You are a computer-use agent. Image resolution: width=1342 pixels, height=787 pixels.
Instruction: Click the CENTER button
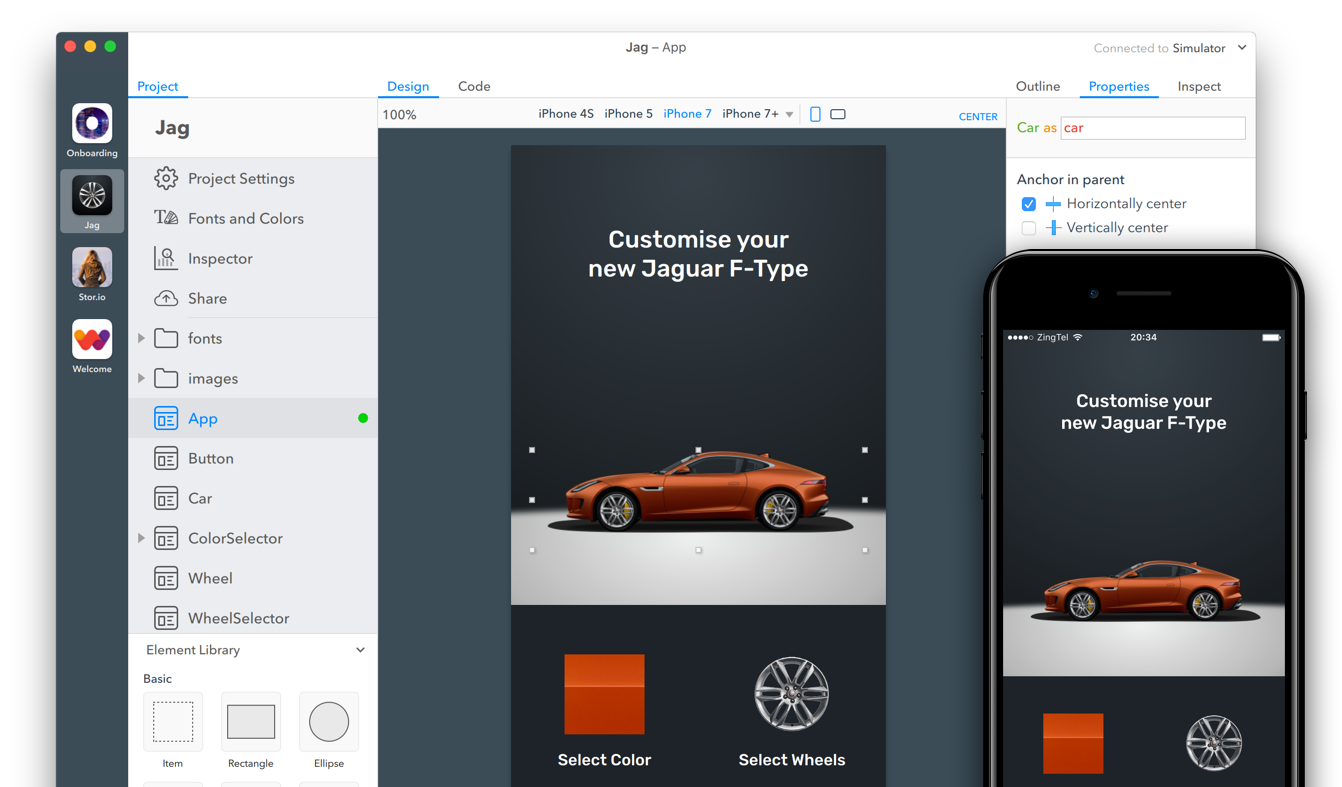tap(977, 116)
